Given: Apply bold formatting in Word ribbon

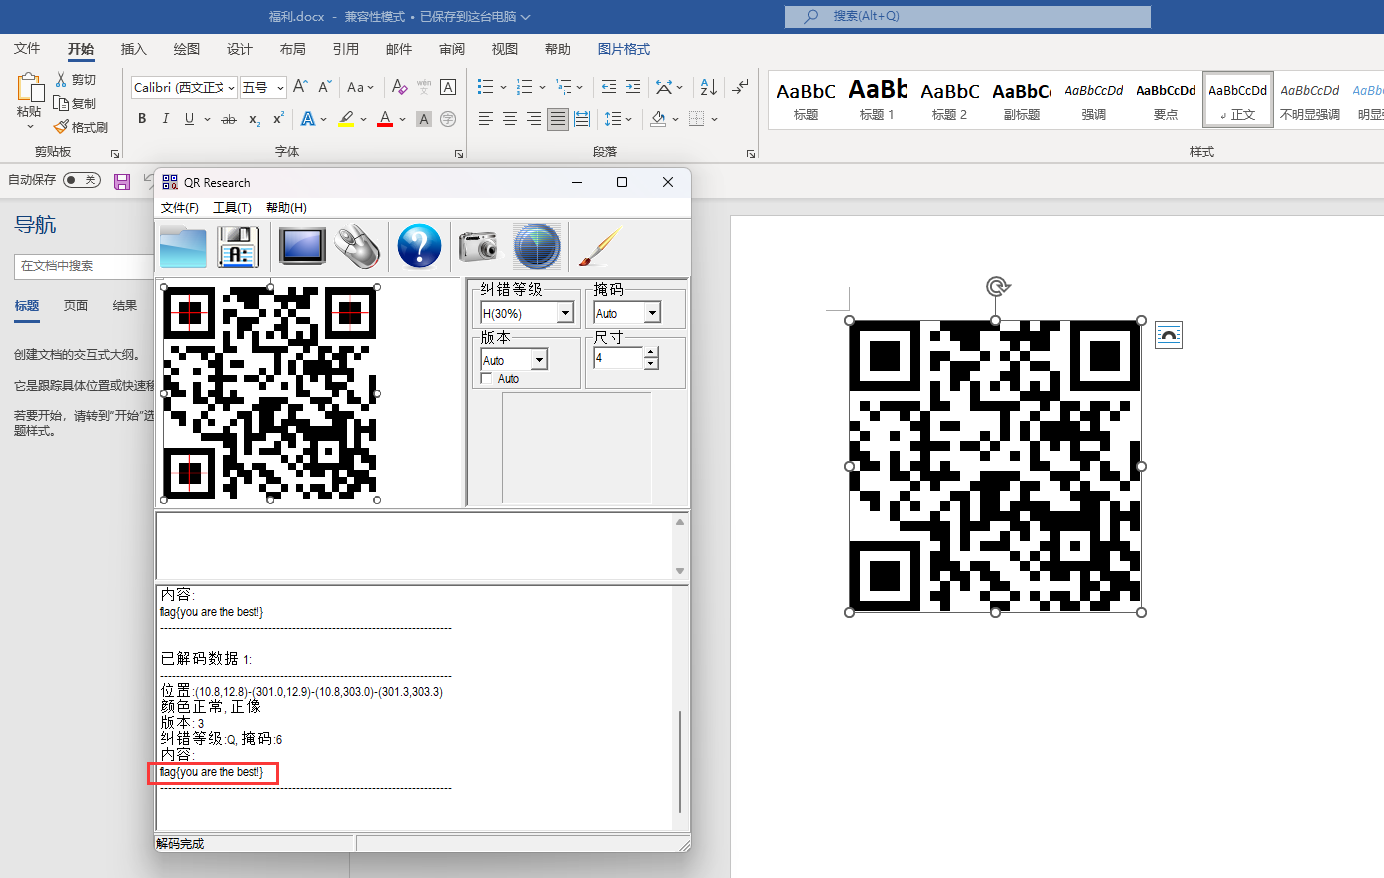Looking at the screenshot, I should click(142, 119).
